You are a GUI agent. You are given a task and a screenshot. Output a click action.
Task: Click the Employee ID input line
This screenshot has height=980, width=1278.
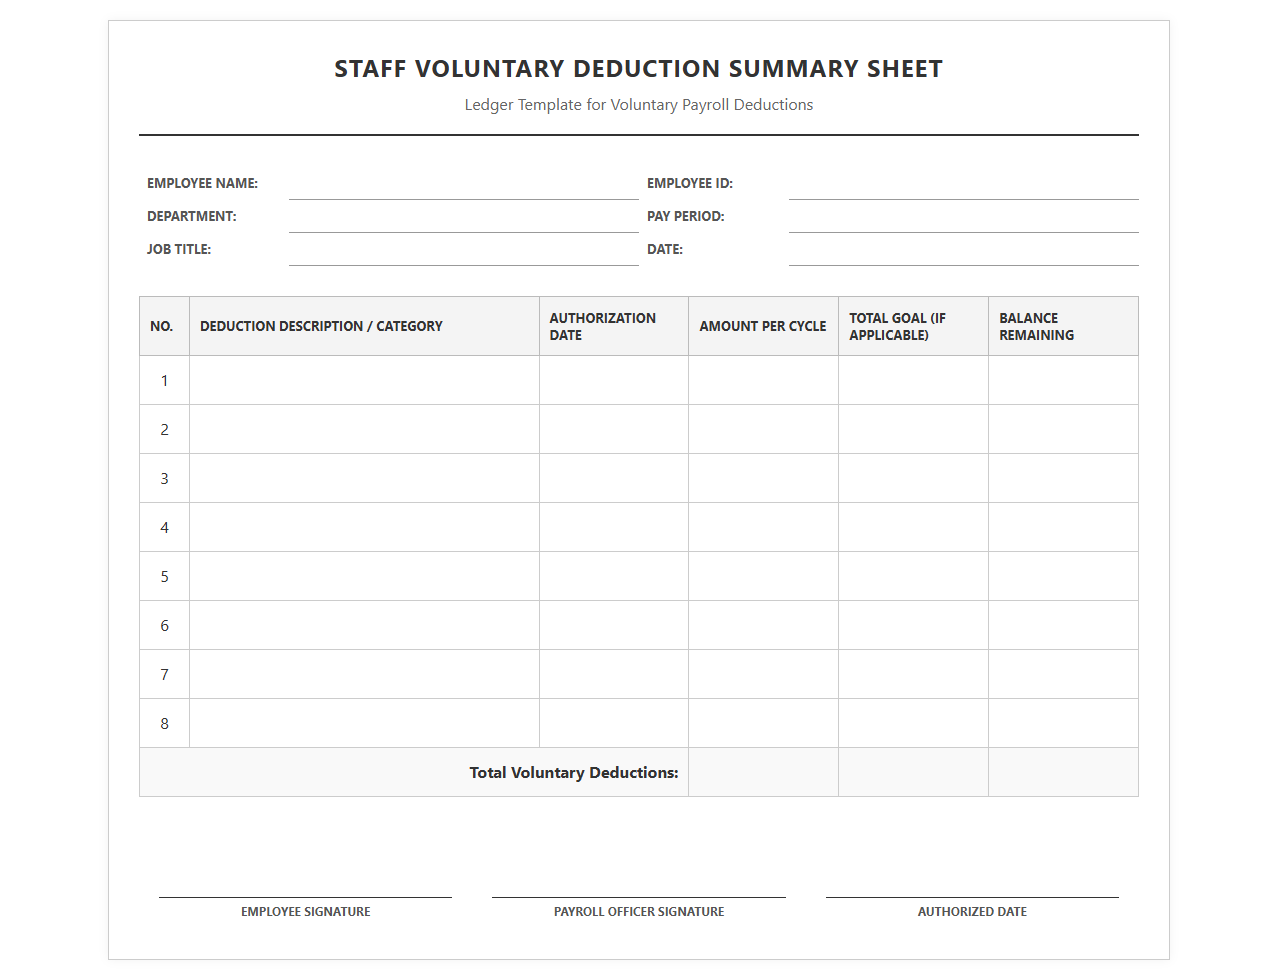[x=963, y=186]
